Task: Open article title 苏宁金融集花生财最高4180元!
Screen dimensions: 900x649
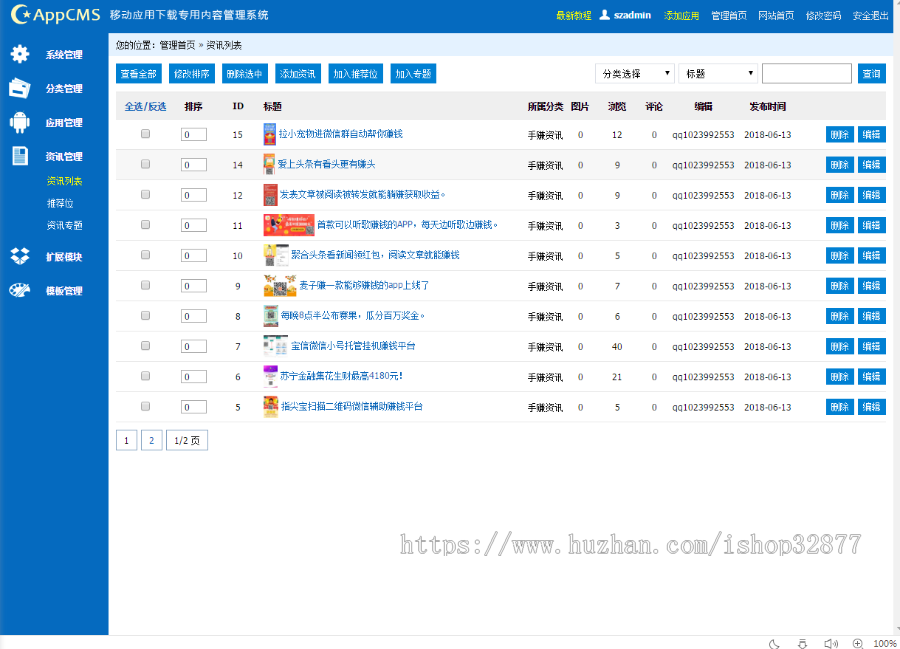Action: pos(342,376)
